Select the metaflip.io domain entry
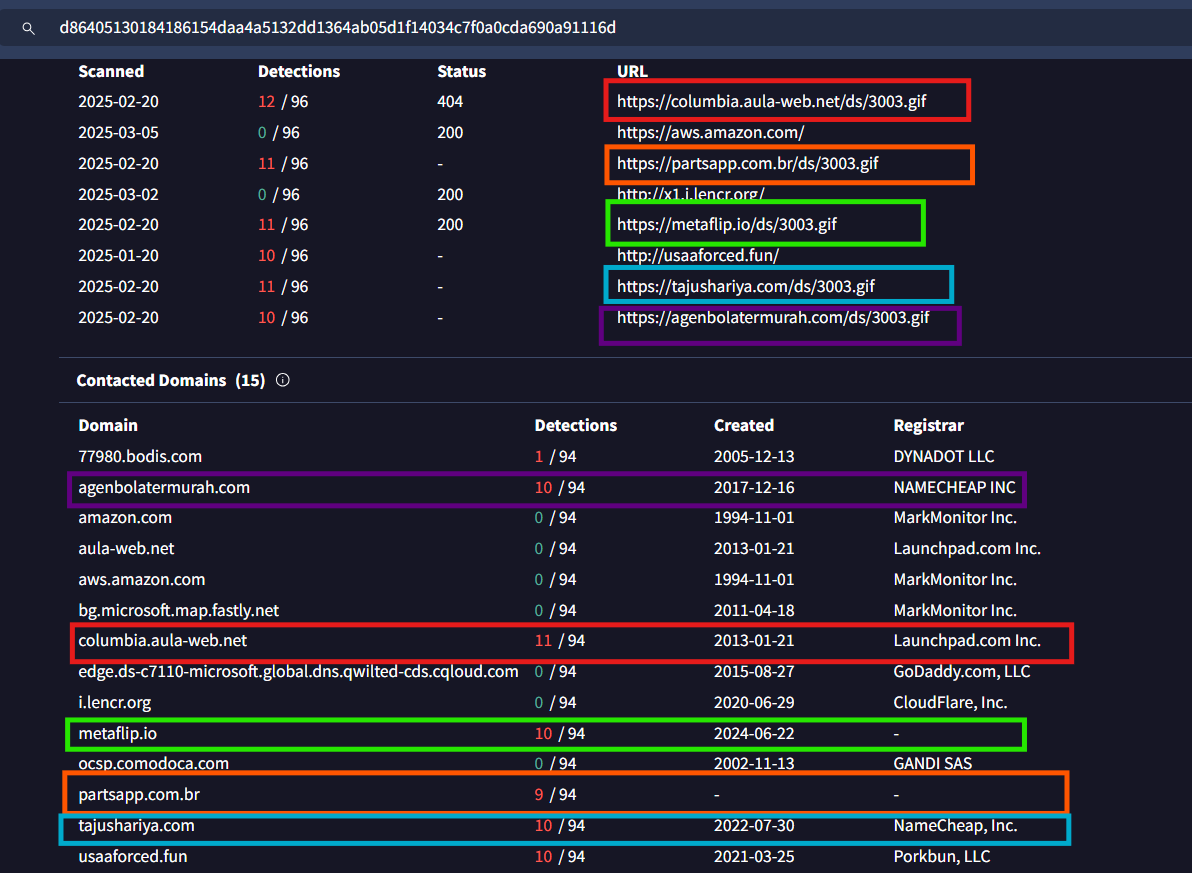The width and height of the screenshot is (1192, 873). coord(118,733)
